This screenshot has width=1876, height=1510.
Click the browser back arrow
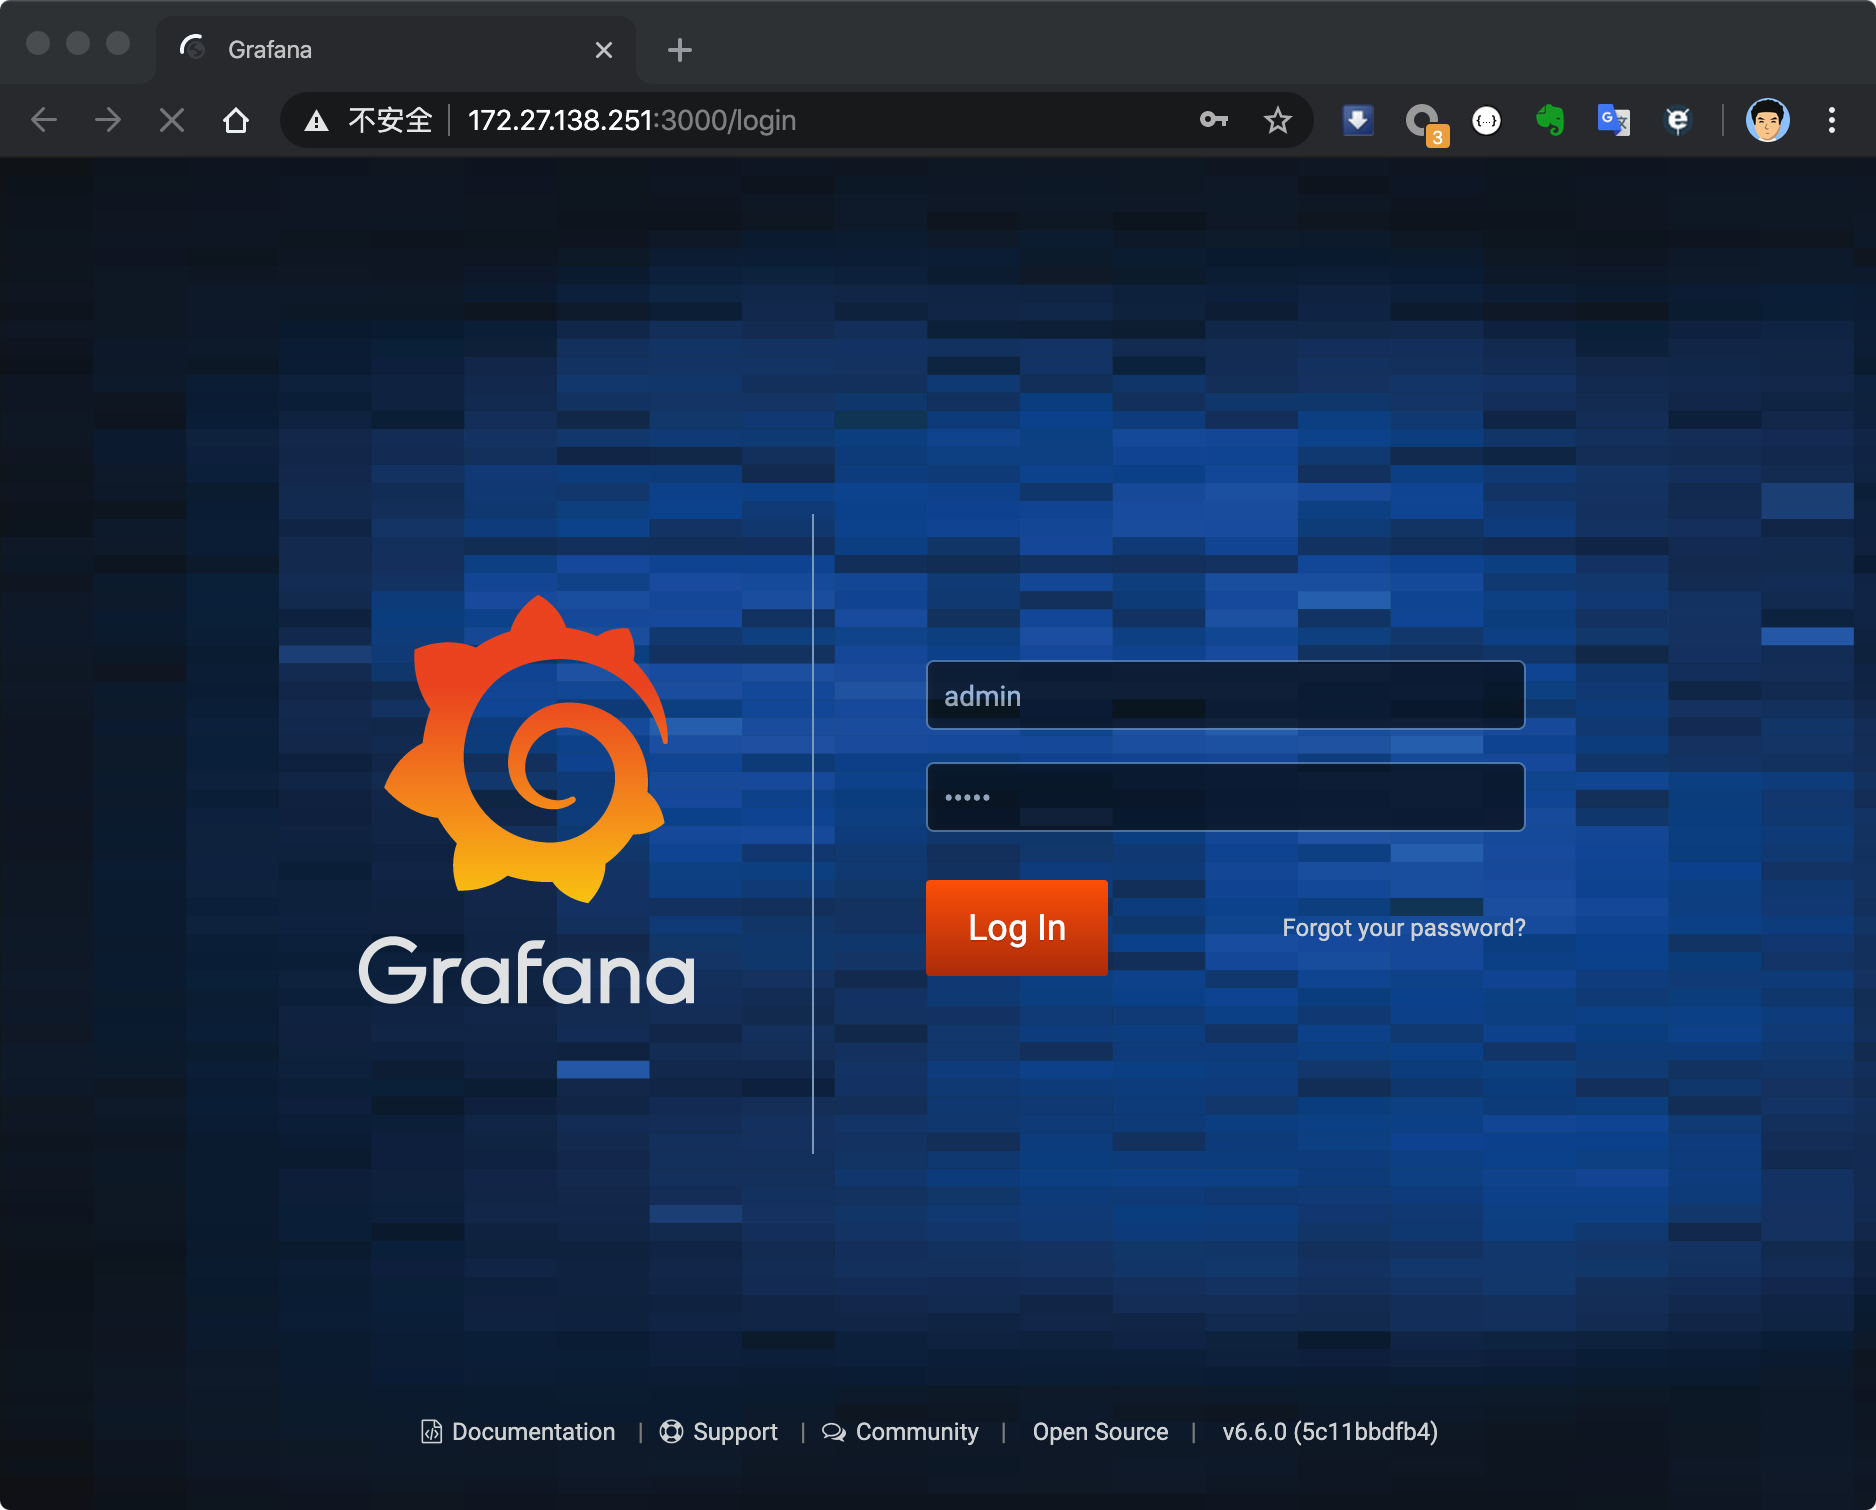44,121
